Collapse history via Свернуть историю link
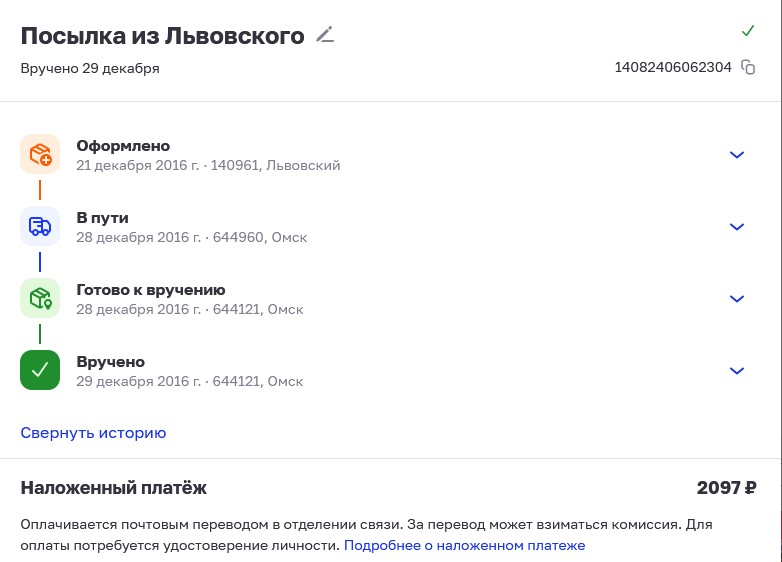Image resolution: width=782 pixels, height=562 pixels. click(93, 433)
